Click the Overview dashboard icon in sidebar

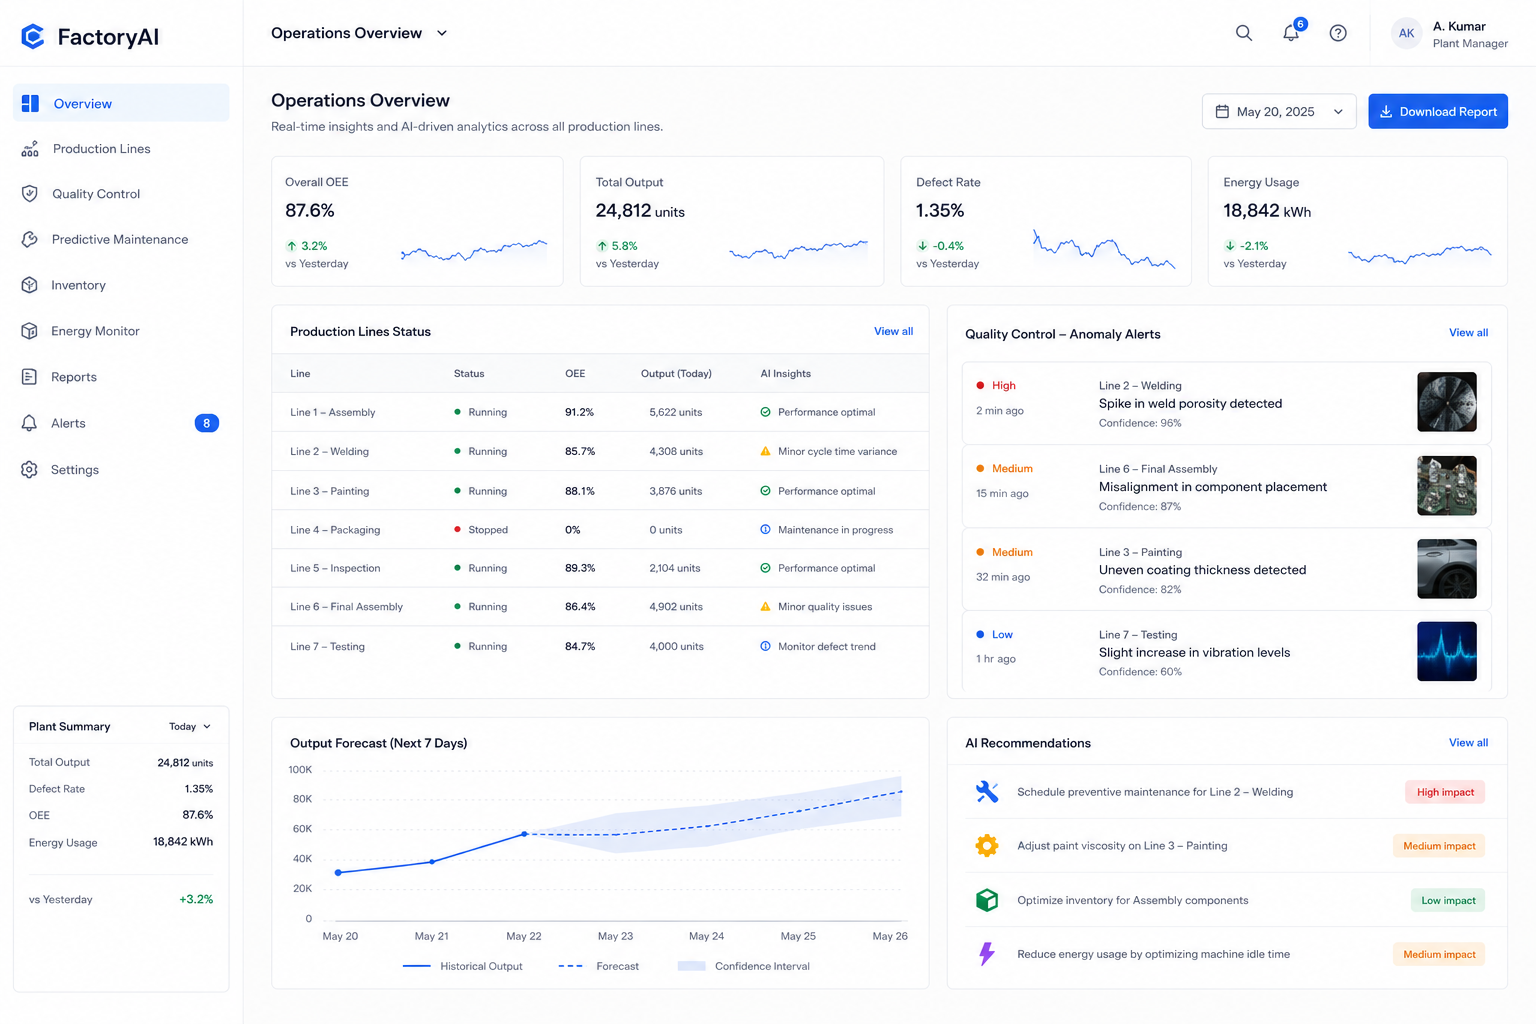point(30,103)
